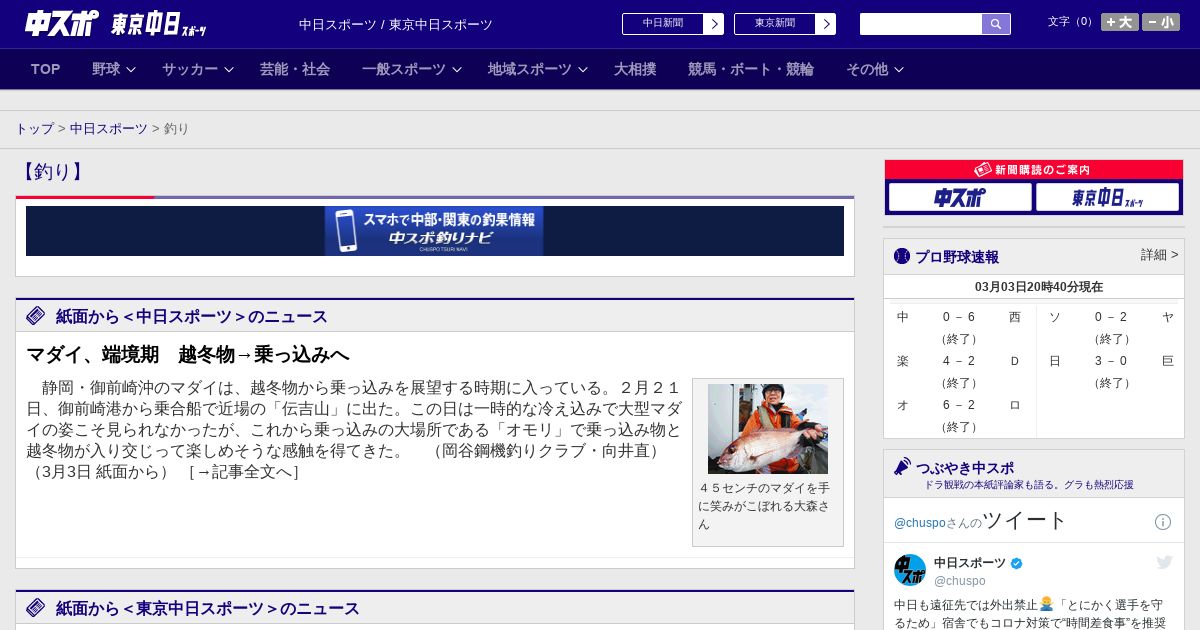Image resolution: width=1200 pixels, height=630 pixels.
Task: Open the 中日スポーツ Twitter account name
Action: (970, 563)
